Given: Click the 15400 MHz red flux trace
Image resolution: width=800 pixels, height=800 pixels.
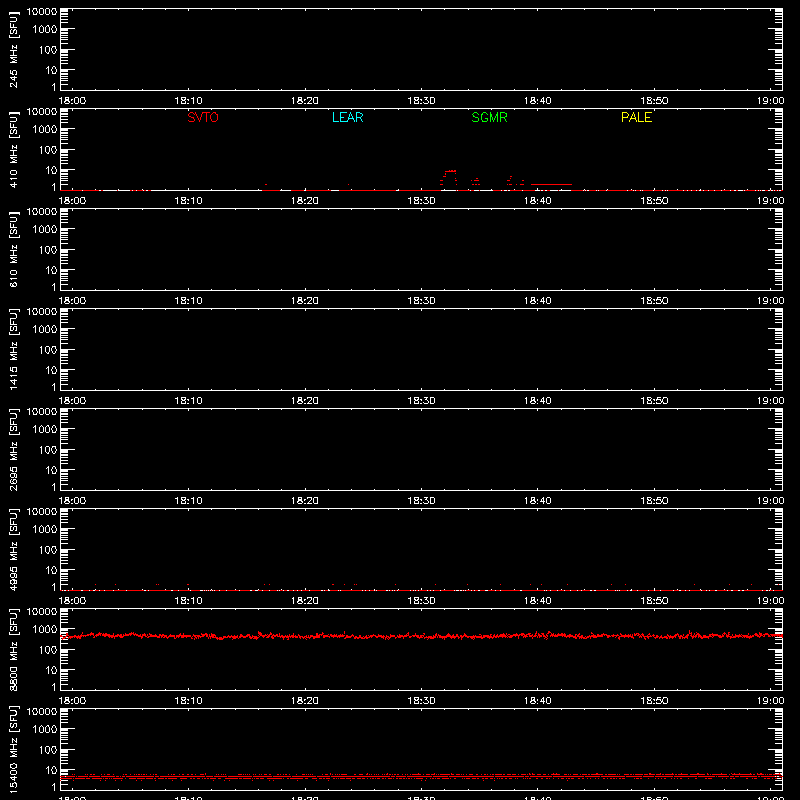Looking at the screenshot, I should (421, 777).
